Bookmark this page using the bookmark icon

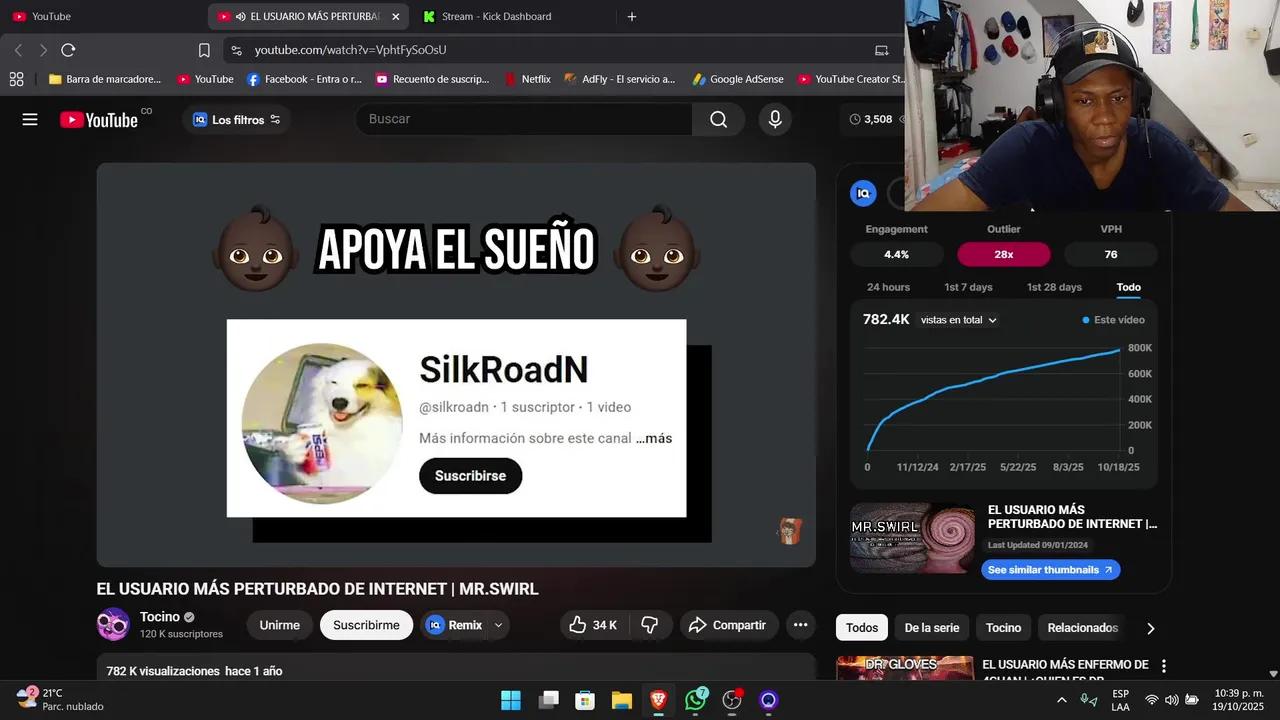tap(204, 50)
